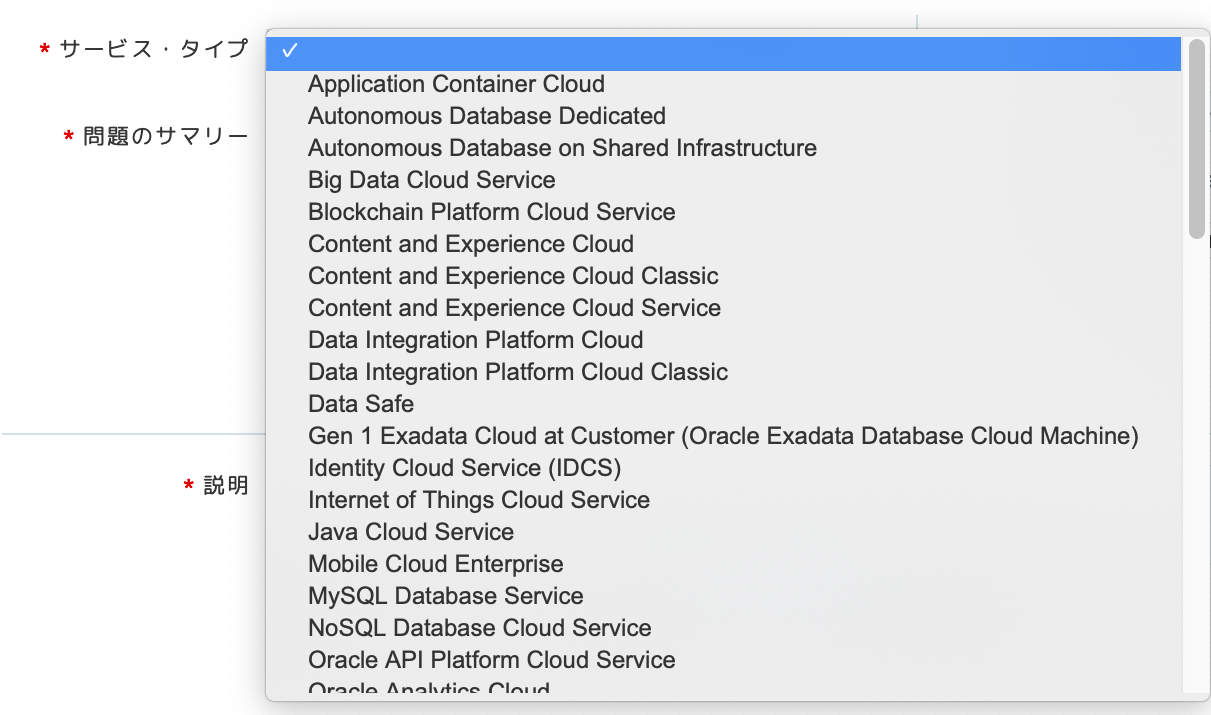This screenshot has width=1211, height=715.
Task: Select the blank checkmarked option
Action: pos(723,53)
